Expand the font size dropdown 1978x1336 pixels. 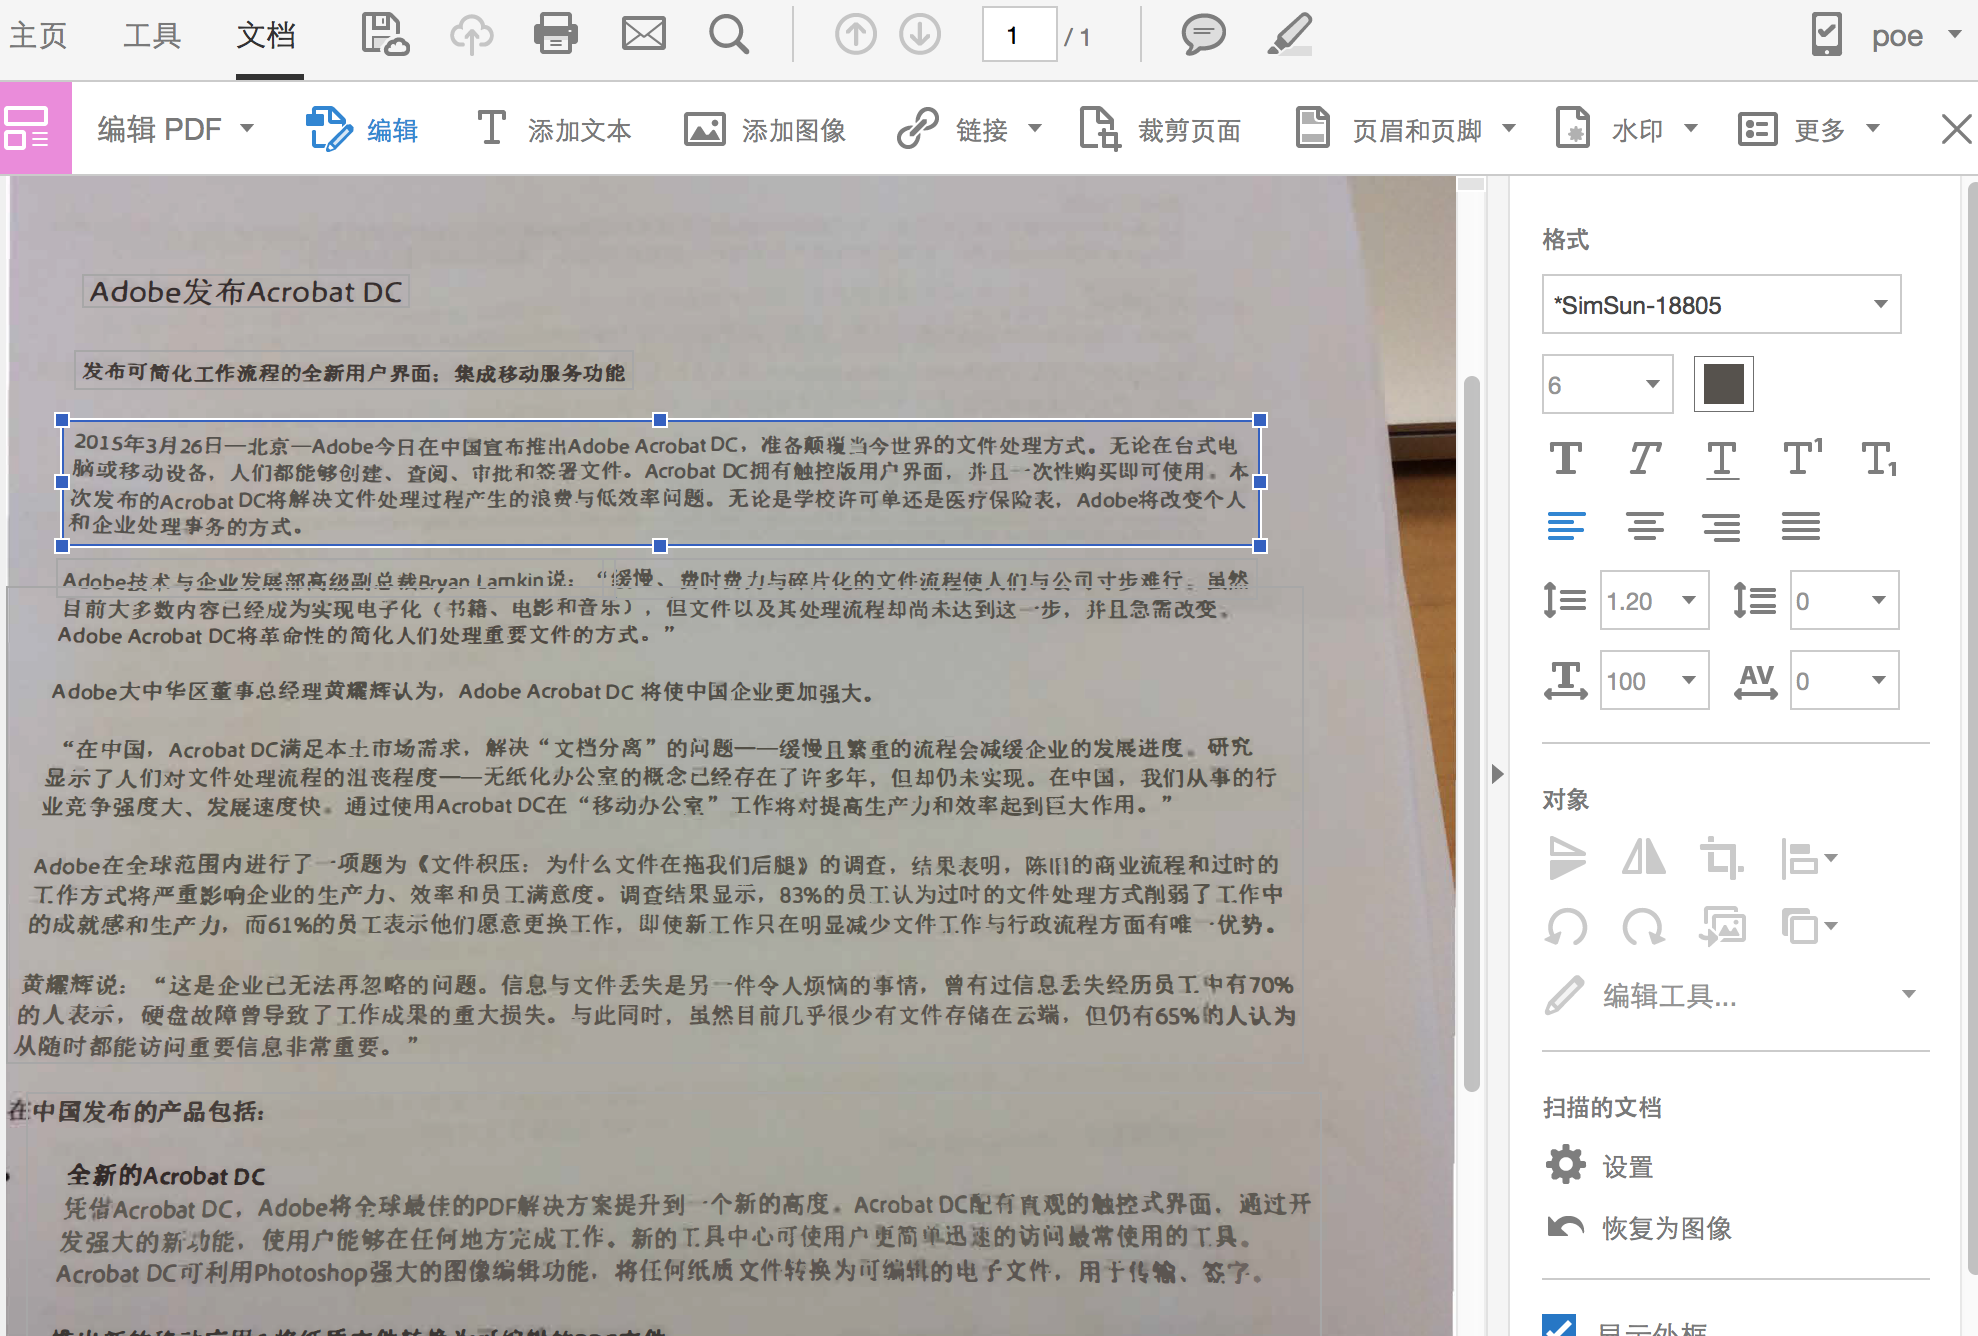pos(1652,384)
